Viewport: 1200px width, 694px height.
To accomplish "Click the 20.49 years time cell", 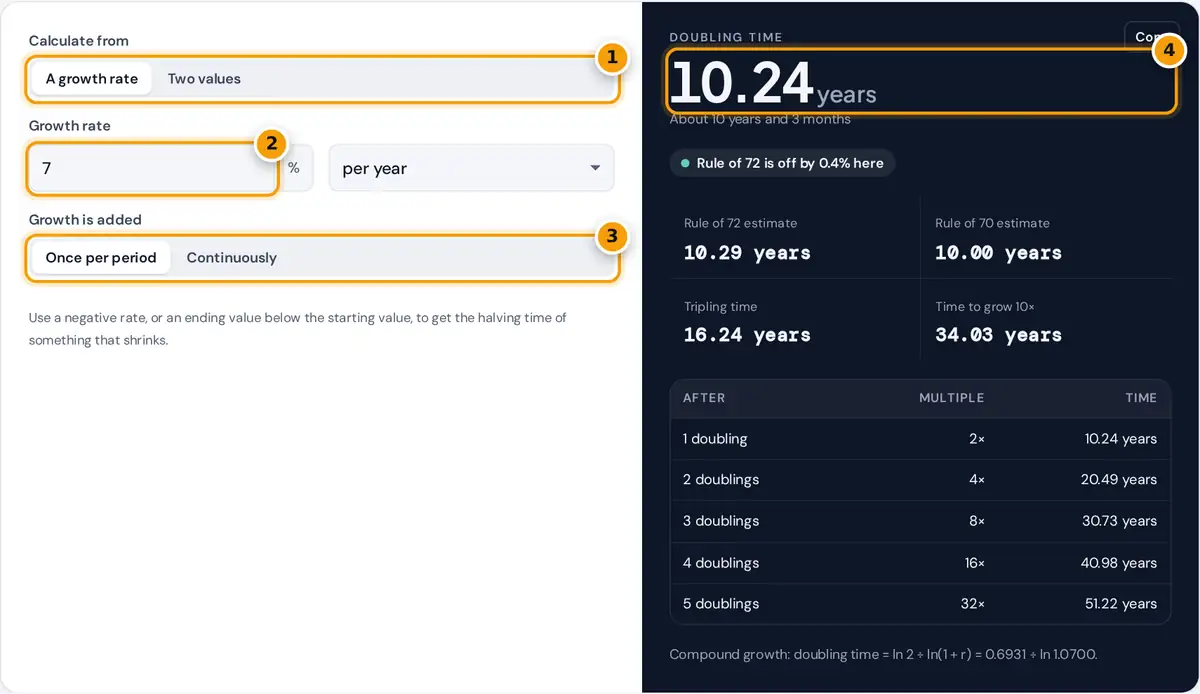I will click(x=1118, y=480).
